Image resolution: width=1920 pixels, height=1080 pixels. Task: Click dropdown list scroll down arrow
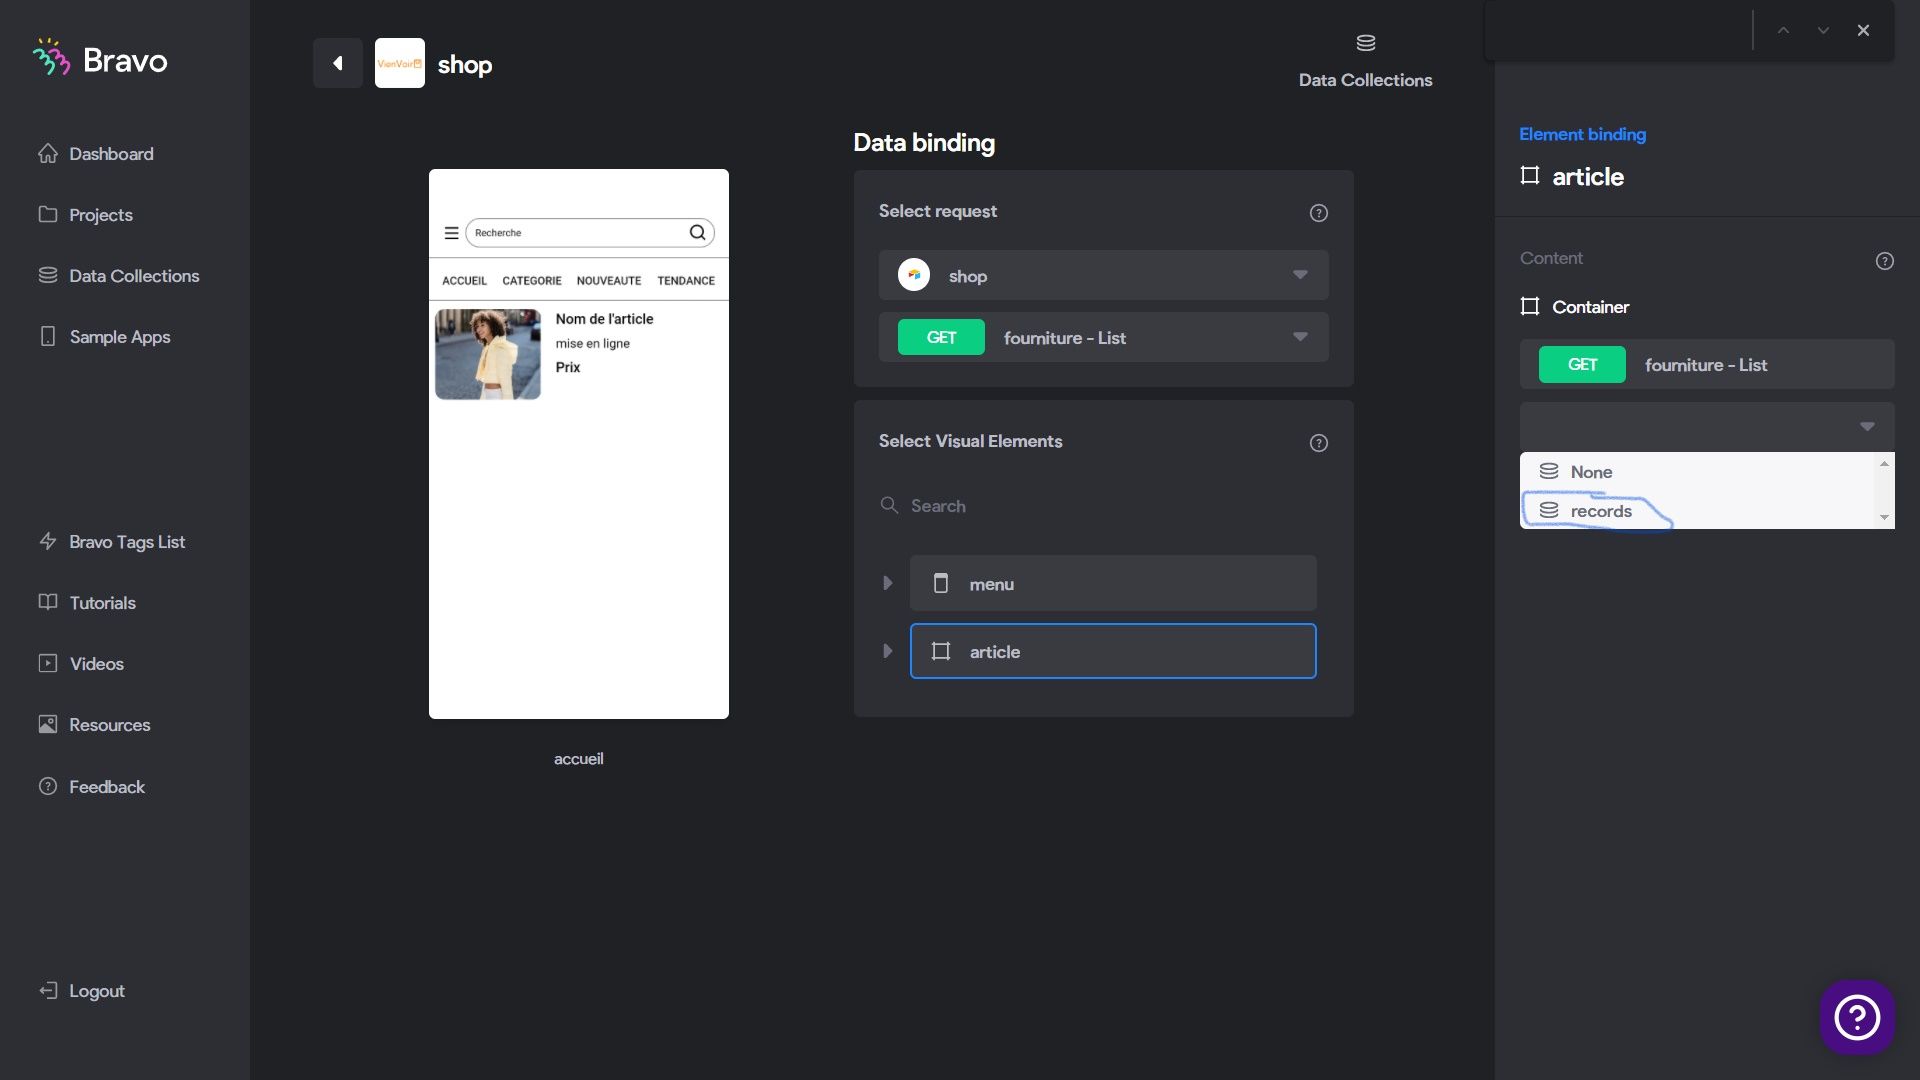(x=1885, y=518)
